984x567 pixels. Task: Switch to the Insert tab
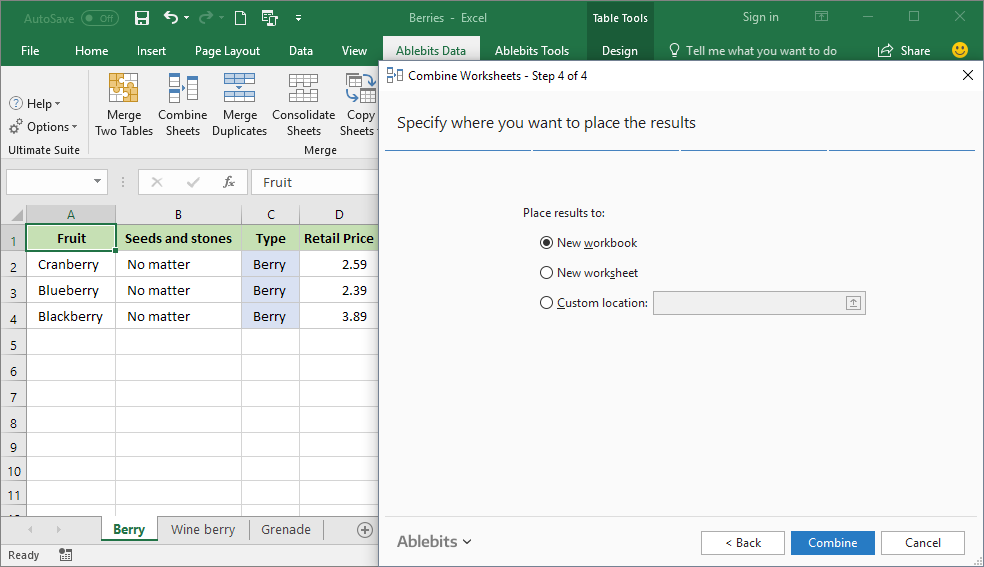(x=151, y=51)
